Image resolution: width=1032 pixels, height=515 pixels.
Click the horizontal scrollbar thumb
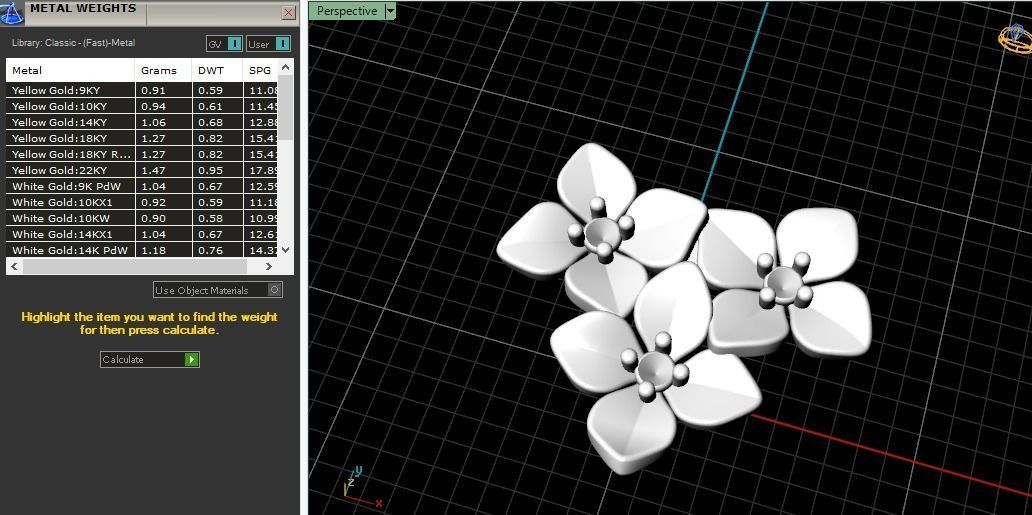tap(134, 266)
